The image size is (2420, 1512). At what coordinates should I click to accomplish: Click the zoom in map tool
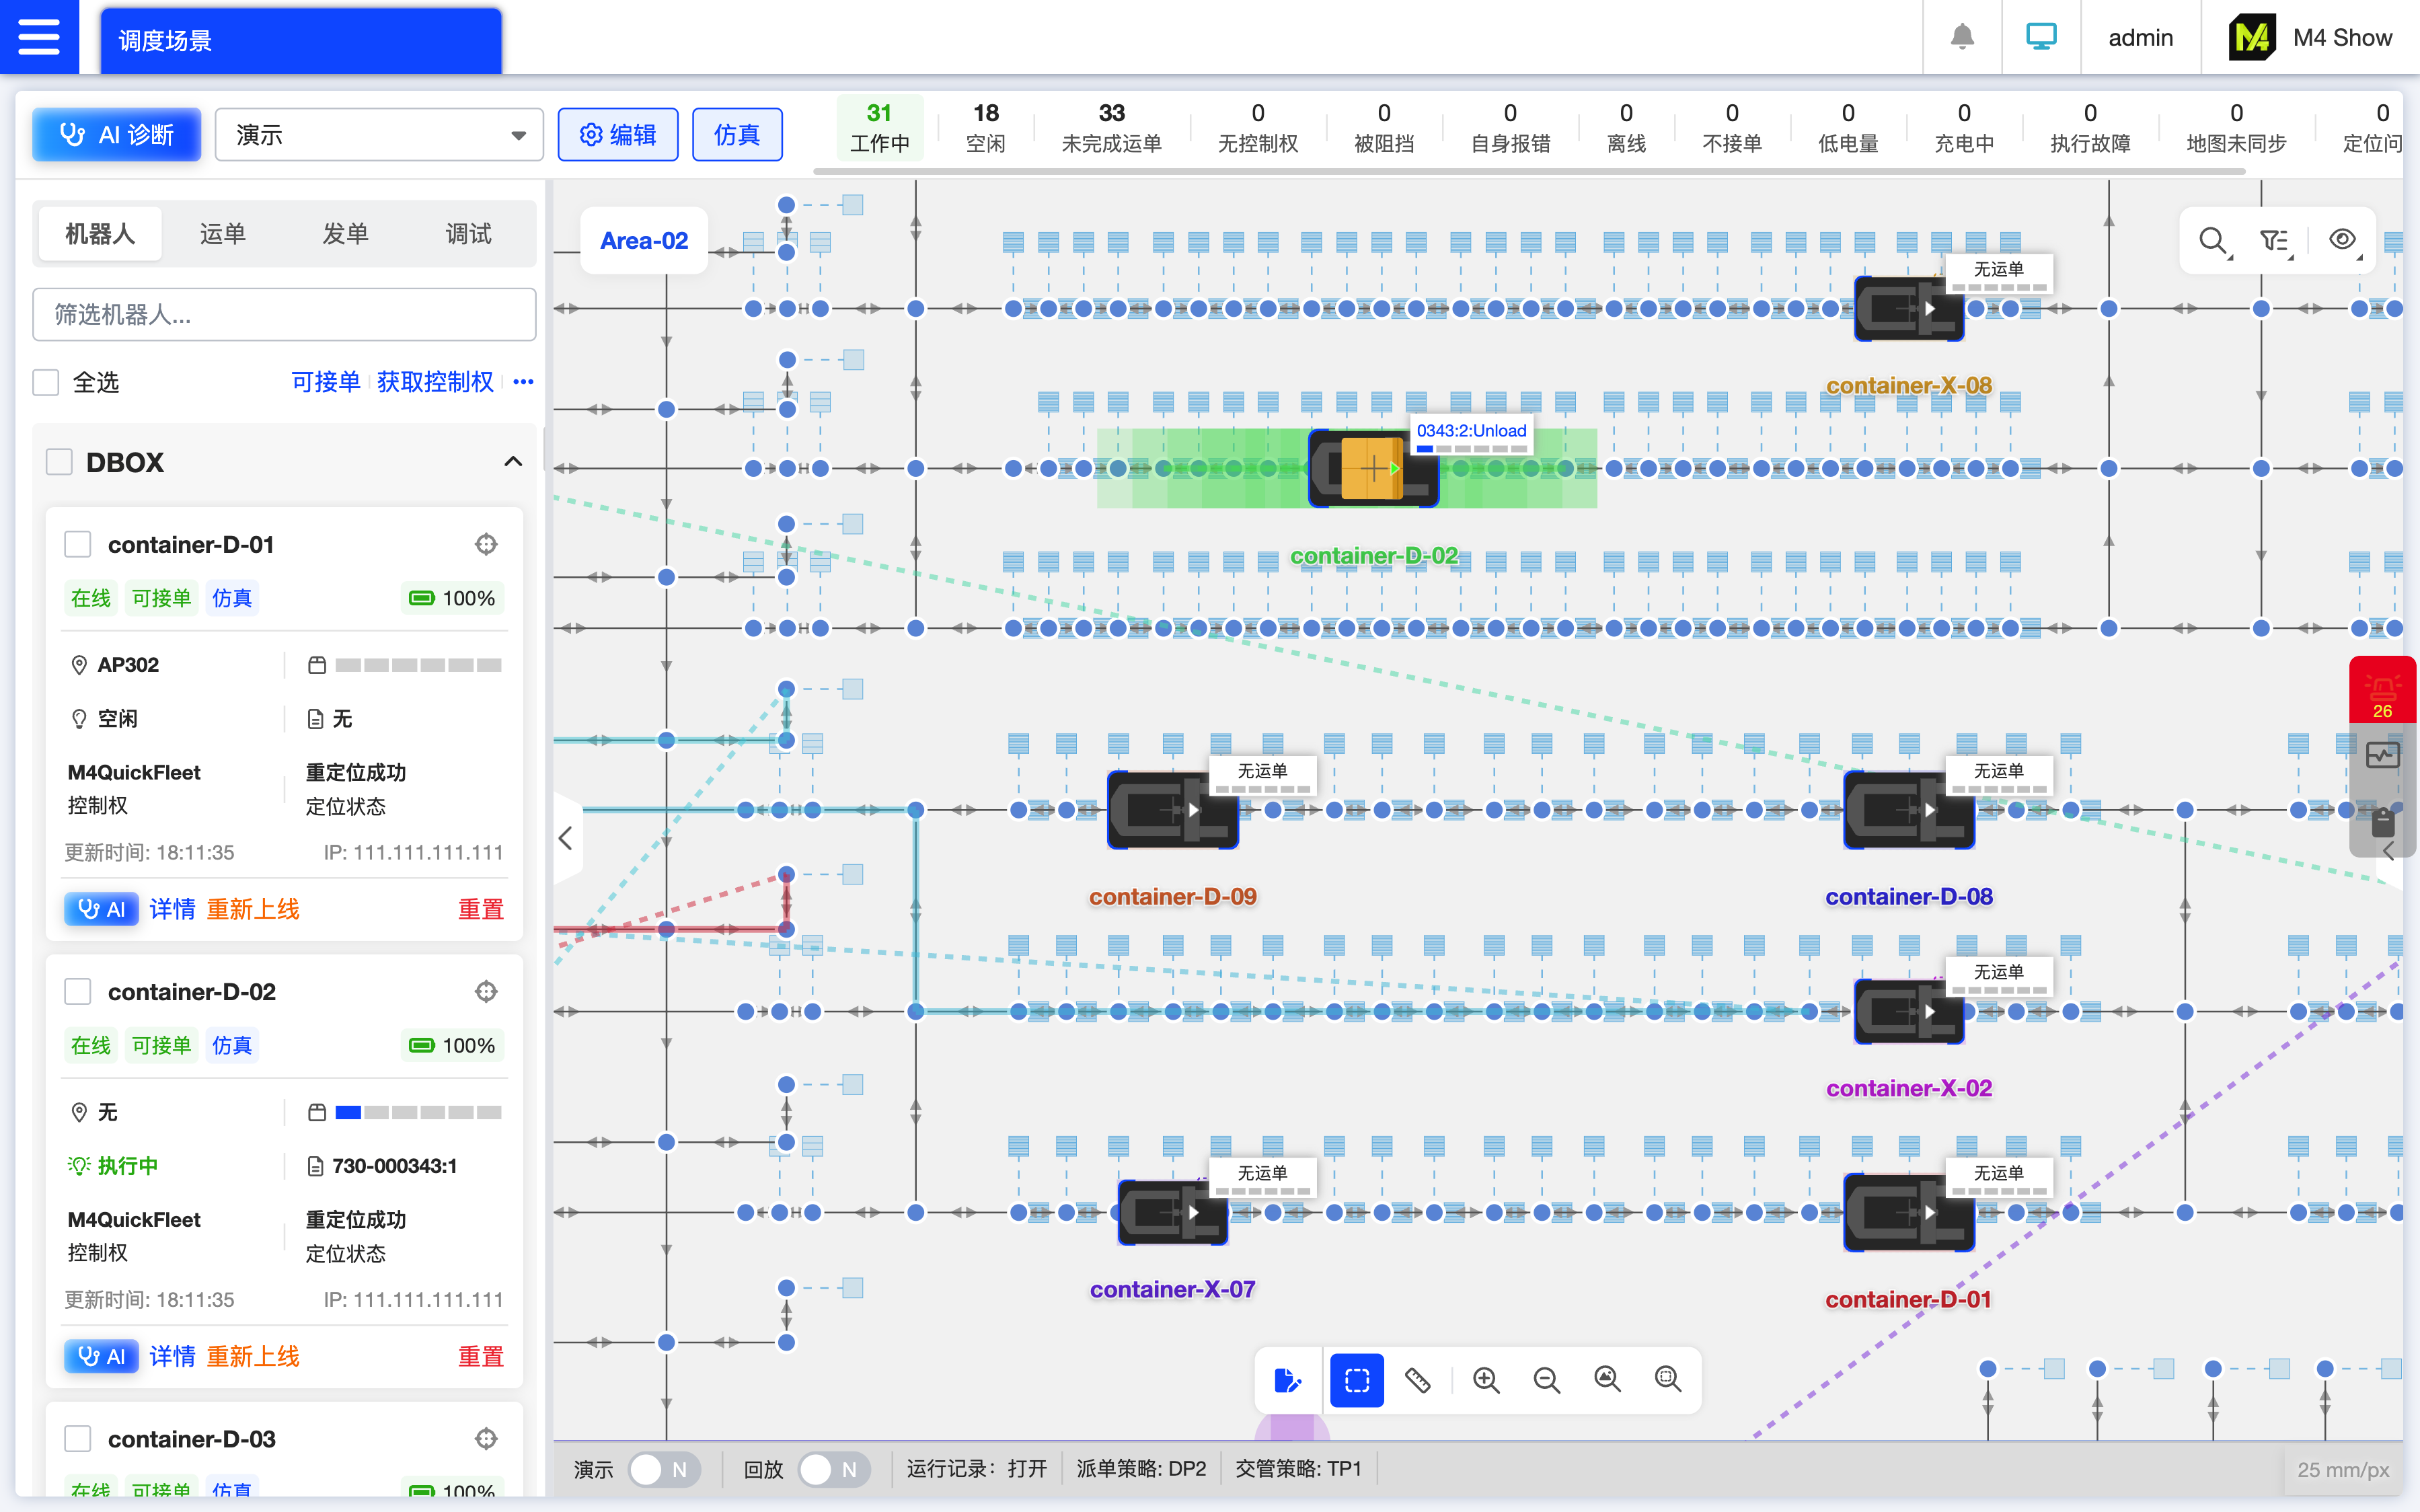pyautogui.click(x=1486, y=1380)
